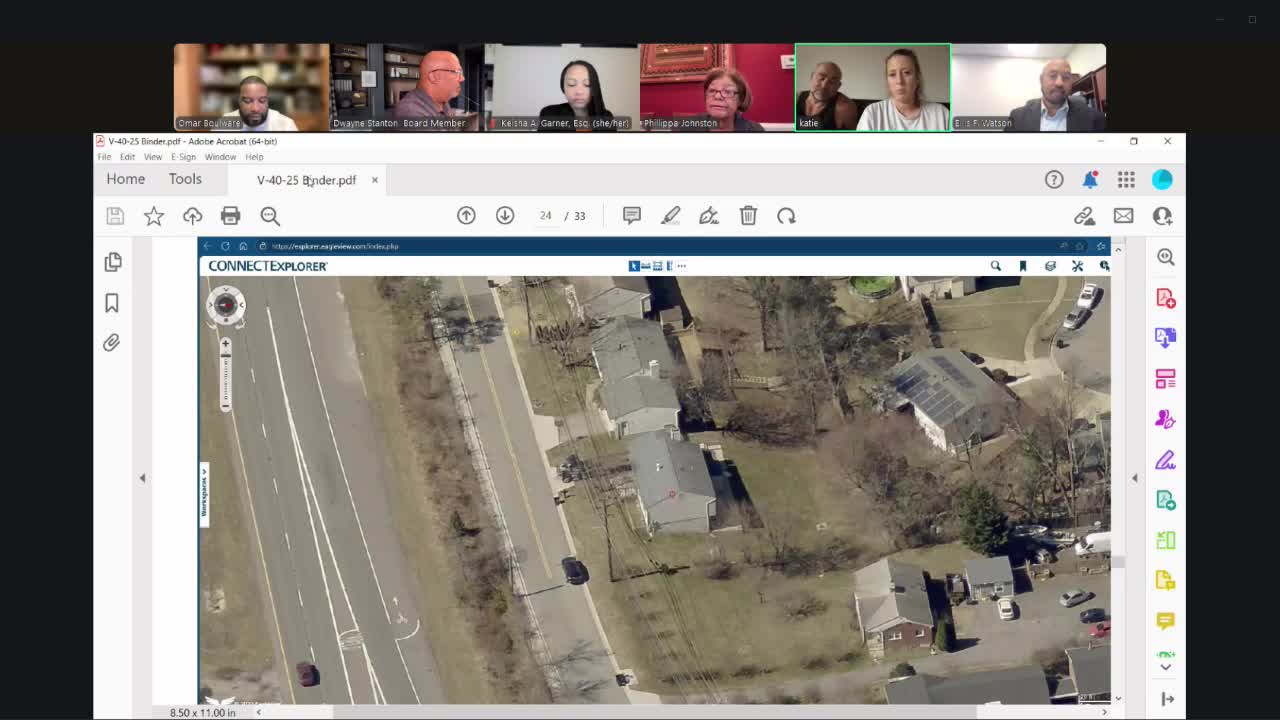The image size is (1280, 720).
Task: Open the File menu
Action: pyautogui.click(x=104, y=157)
